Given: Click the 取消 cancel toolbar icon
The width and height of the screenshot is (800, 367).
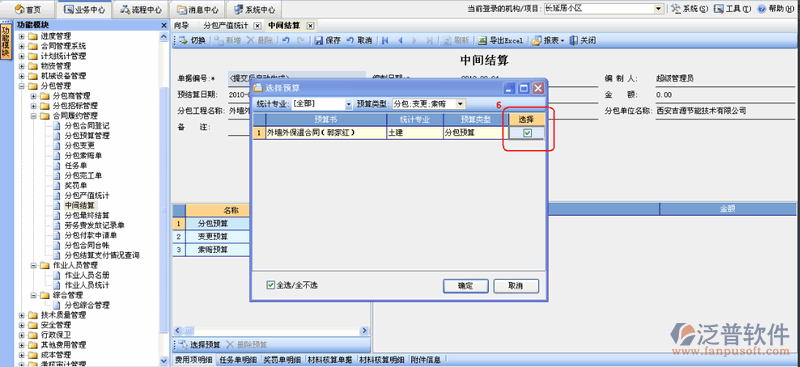Looking at the screenshot, I should tap(350, 41).
